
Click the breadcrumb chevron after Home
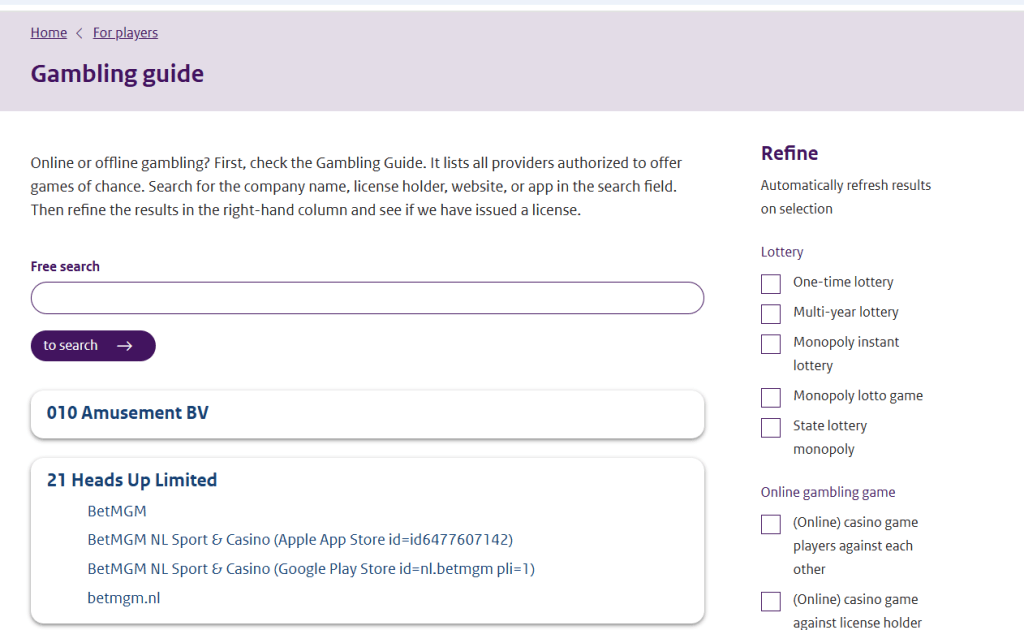[x=80, y=33]
